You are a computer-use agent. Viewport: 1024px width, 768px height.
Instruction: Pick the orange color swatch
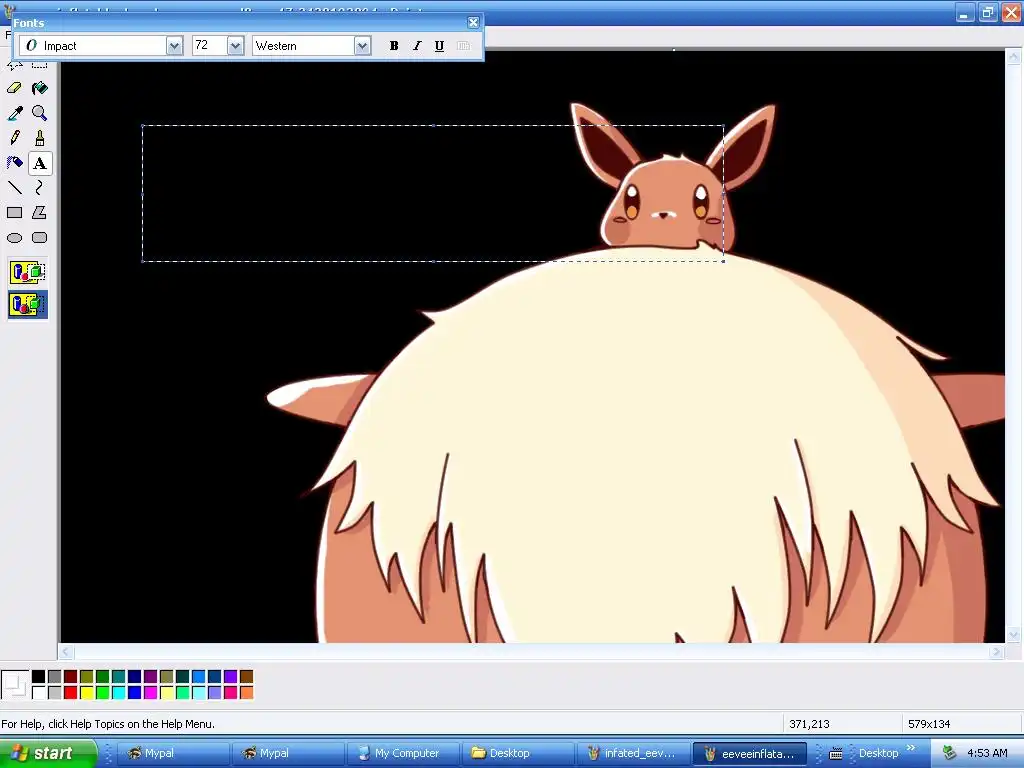(x=246, y=692)
